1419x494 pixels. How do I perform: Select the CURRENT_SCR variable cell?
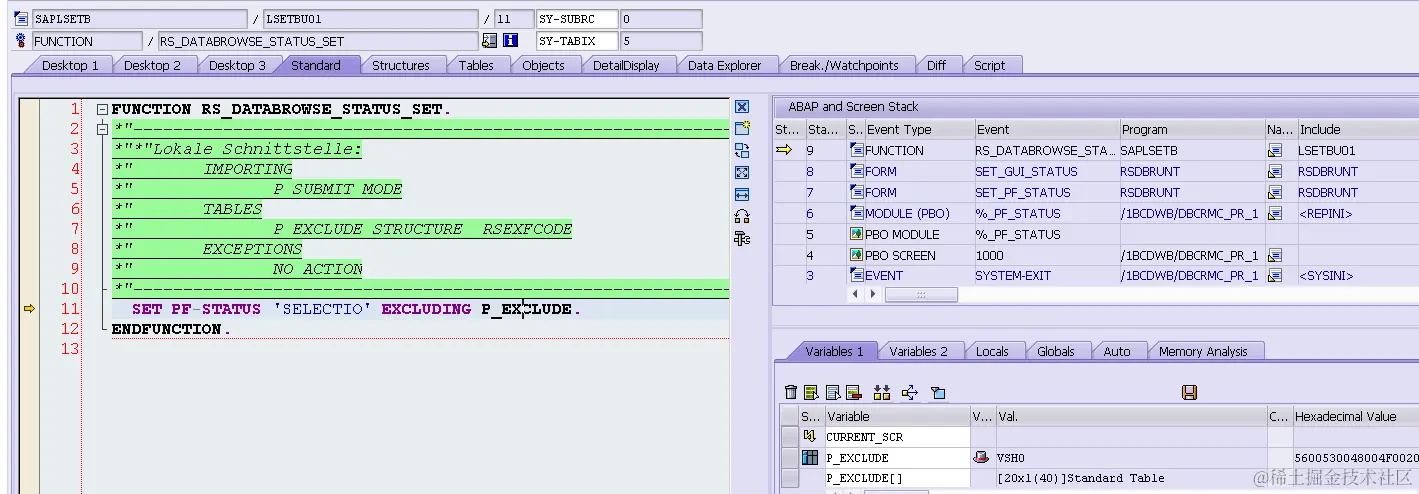click(x=897, y=437)
